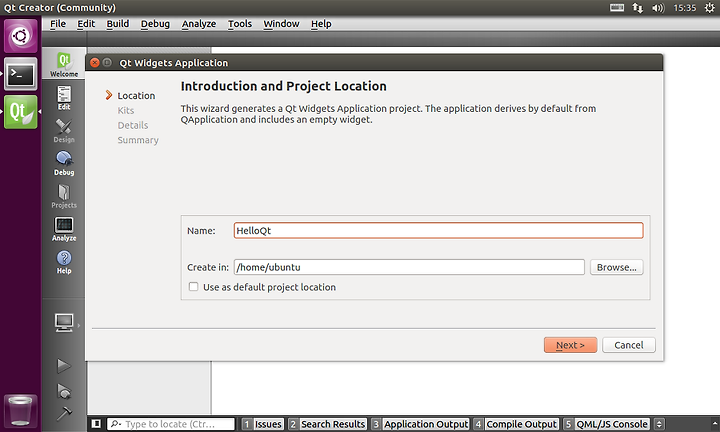The width and height of the screenshot is (720, 432).
Task: Click the Introduction and Project Location heading
Action: click(283, 86)
